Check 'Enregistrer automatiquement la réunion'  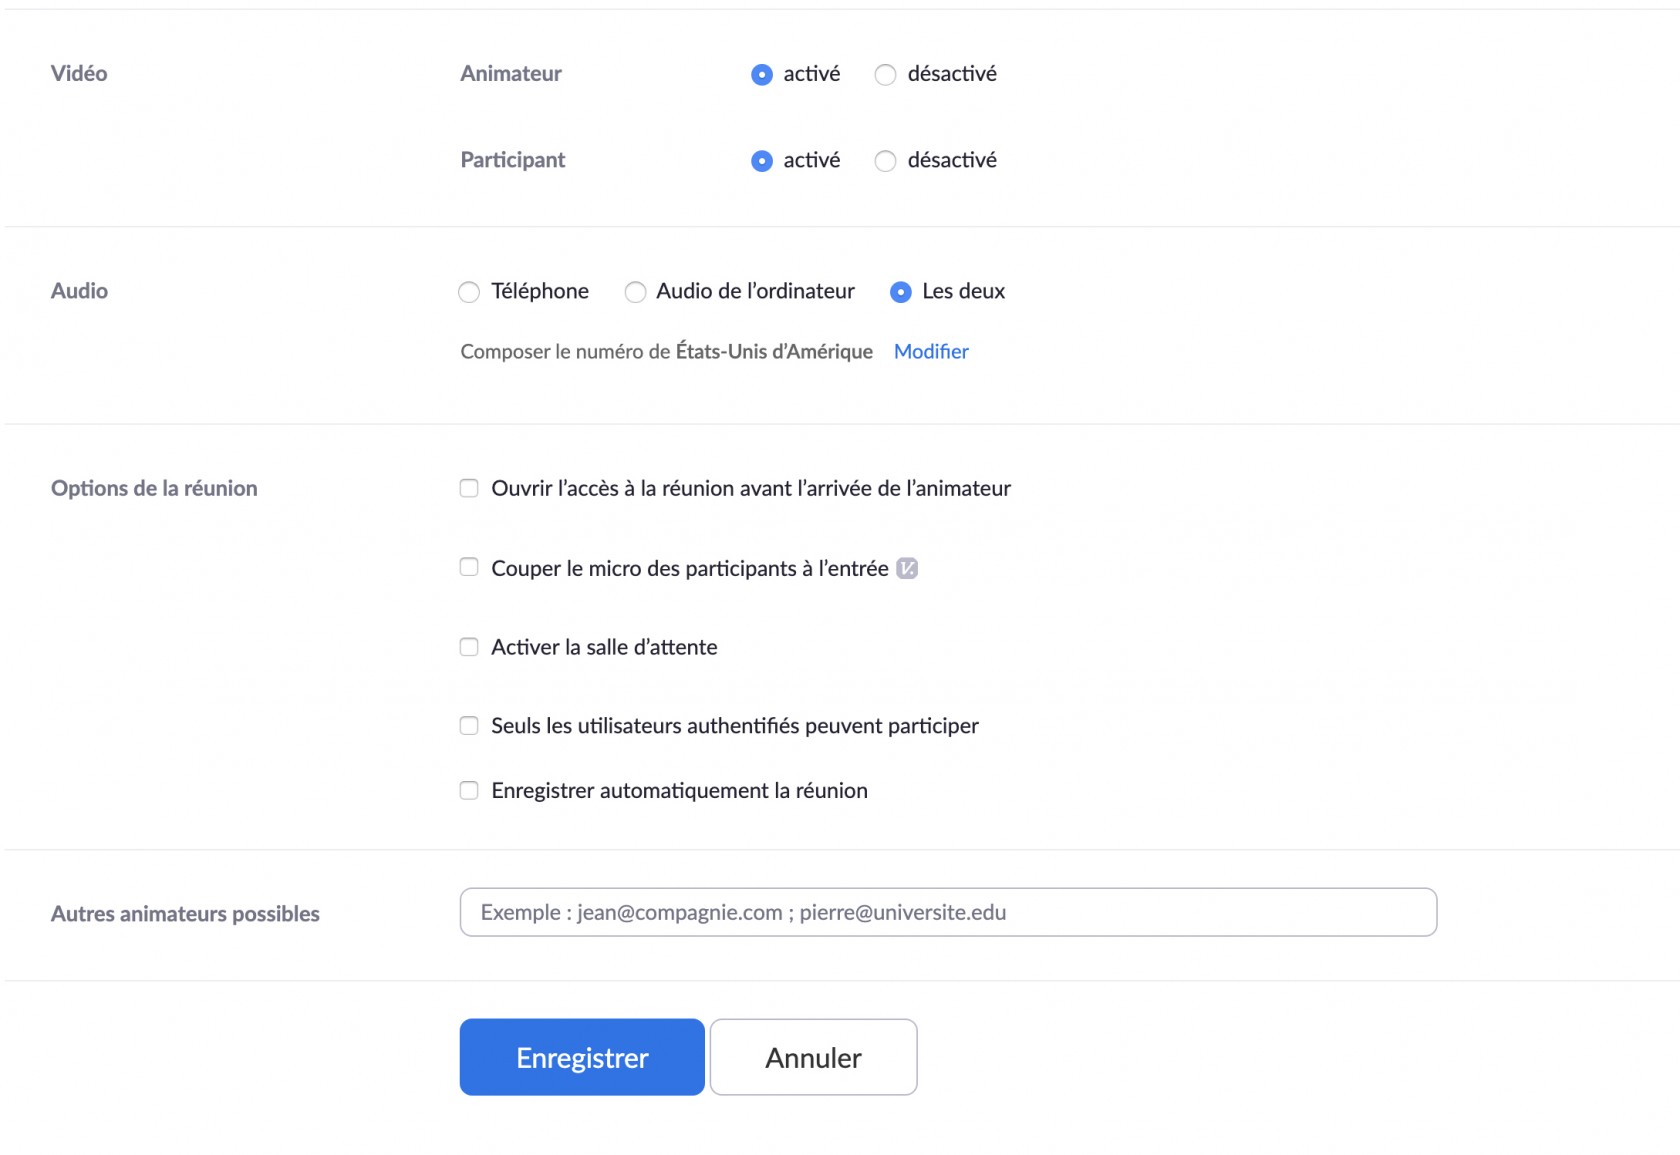pos(469,791)
